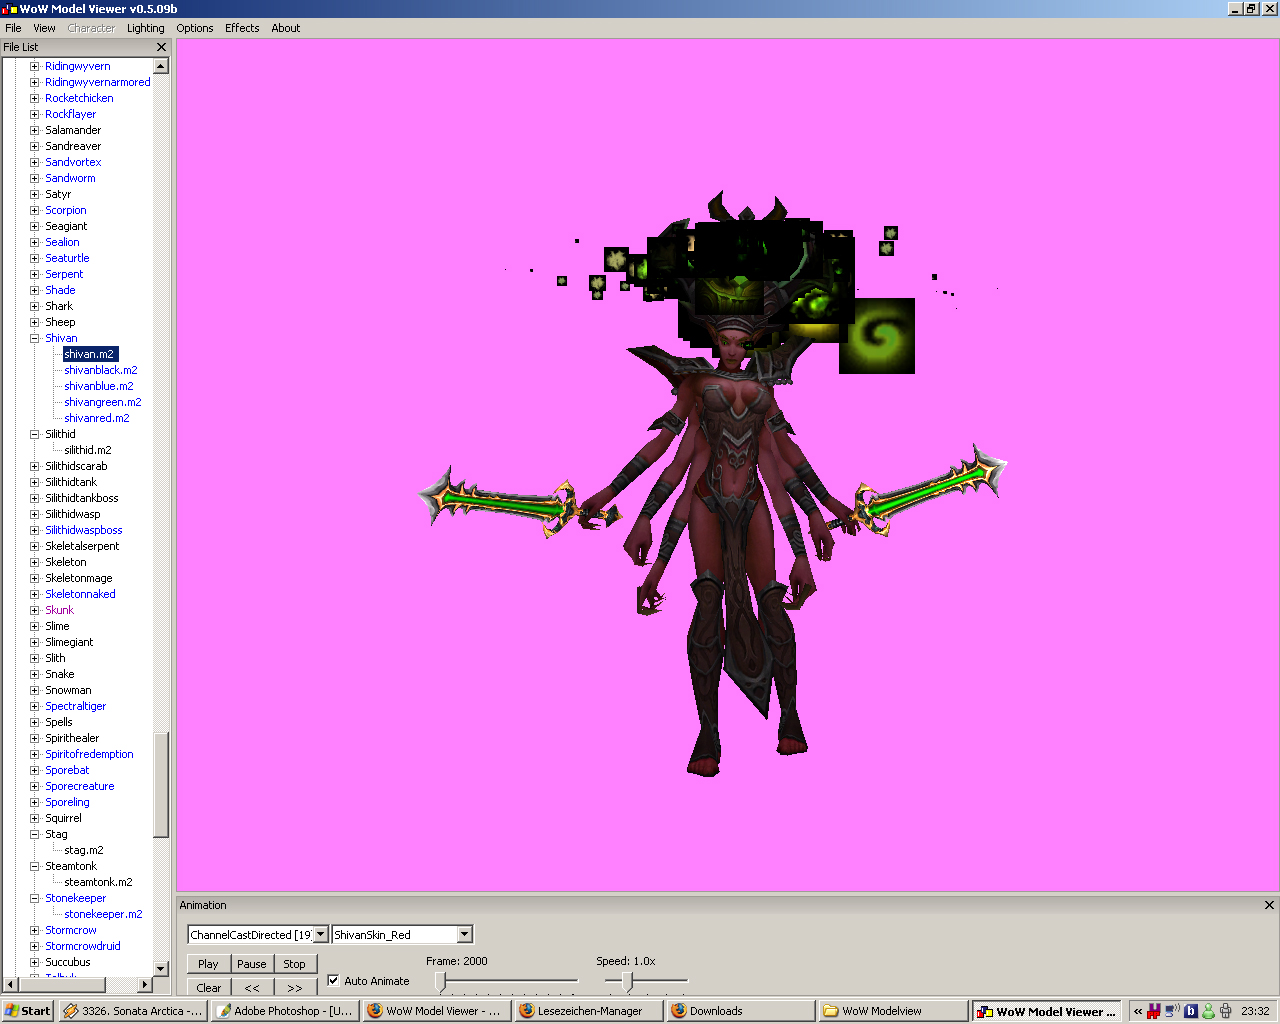
Task: Expand the Skeleton tree node
Action: [35, 562]
